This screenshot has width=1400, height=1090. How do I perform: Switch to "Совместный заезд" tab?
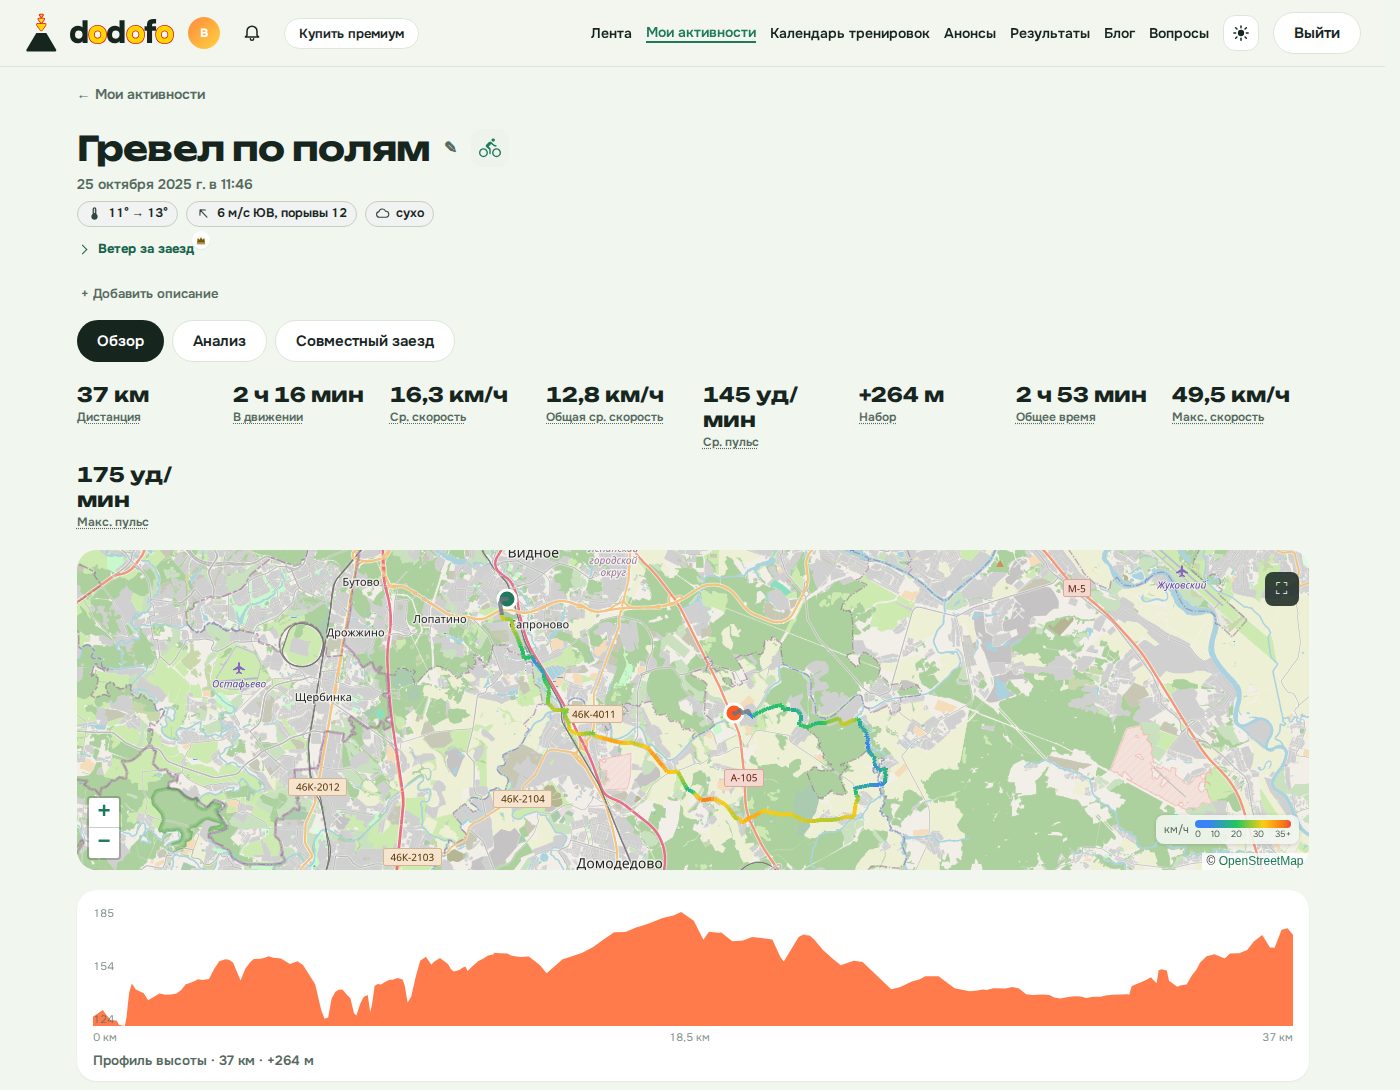(x=365, y=341)
